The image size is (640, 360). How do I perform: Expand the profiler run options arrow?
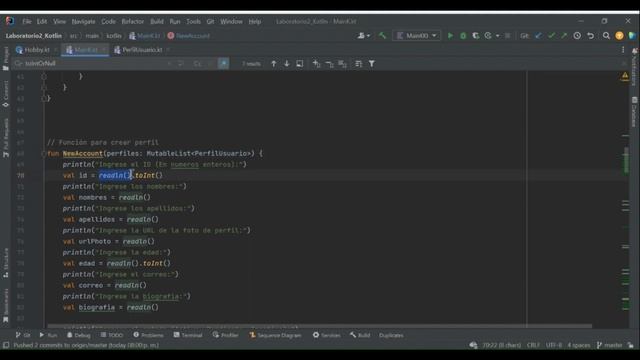point(497,36)
